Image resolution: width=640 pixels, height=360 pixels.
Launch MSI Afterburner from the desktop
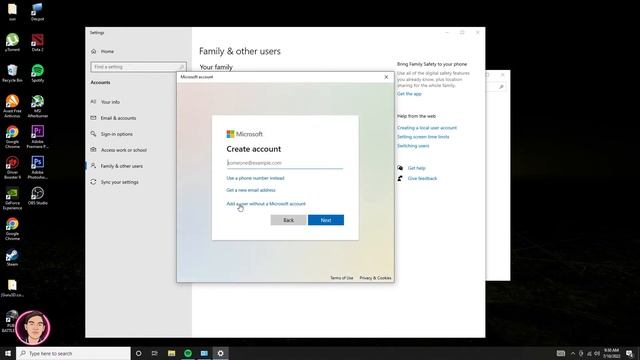click(x=38, y=106)
